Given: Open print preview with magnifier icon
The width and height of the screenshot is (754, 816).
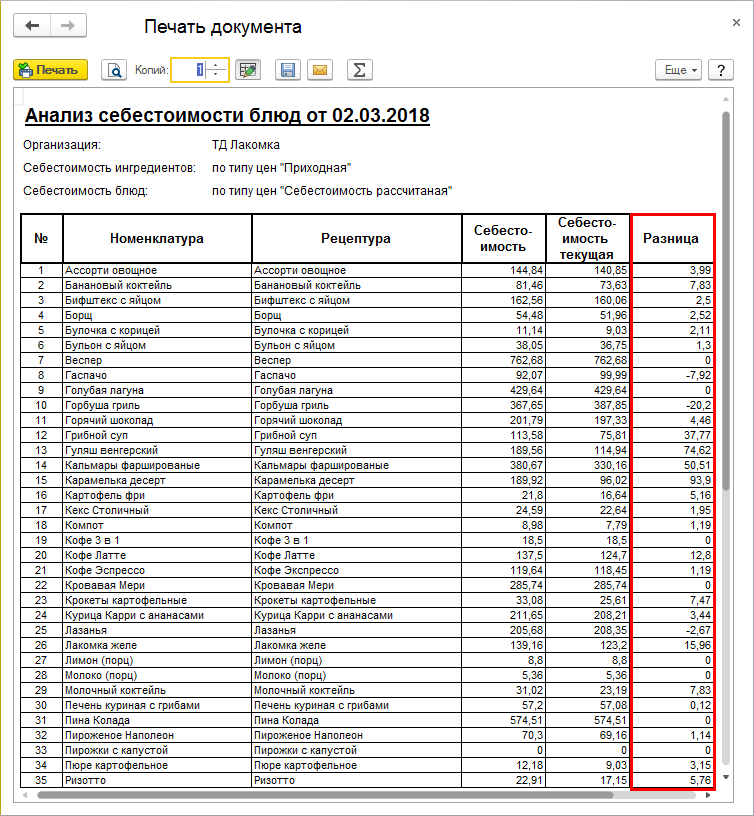Looking at the screenshot, I should (115, 70).
